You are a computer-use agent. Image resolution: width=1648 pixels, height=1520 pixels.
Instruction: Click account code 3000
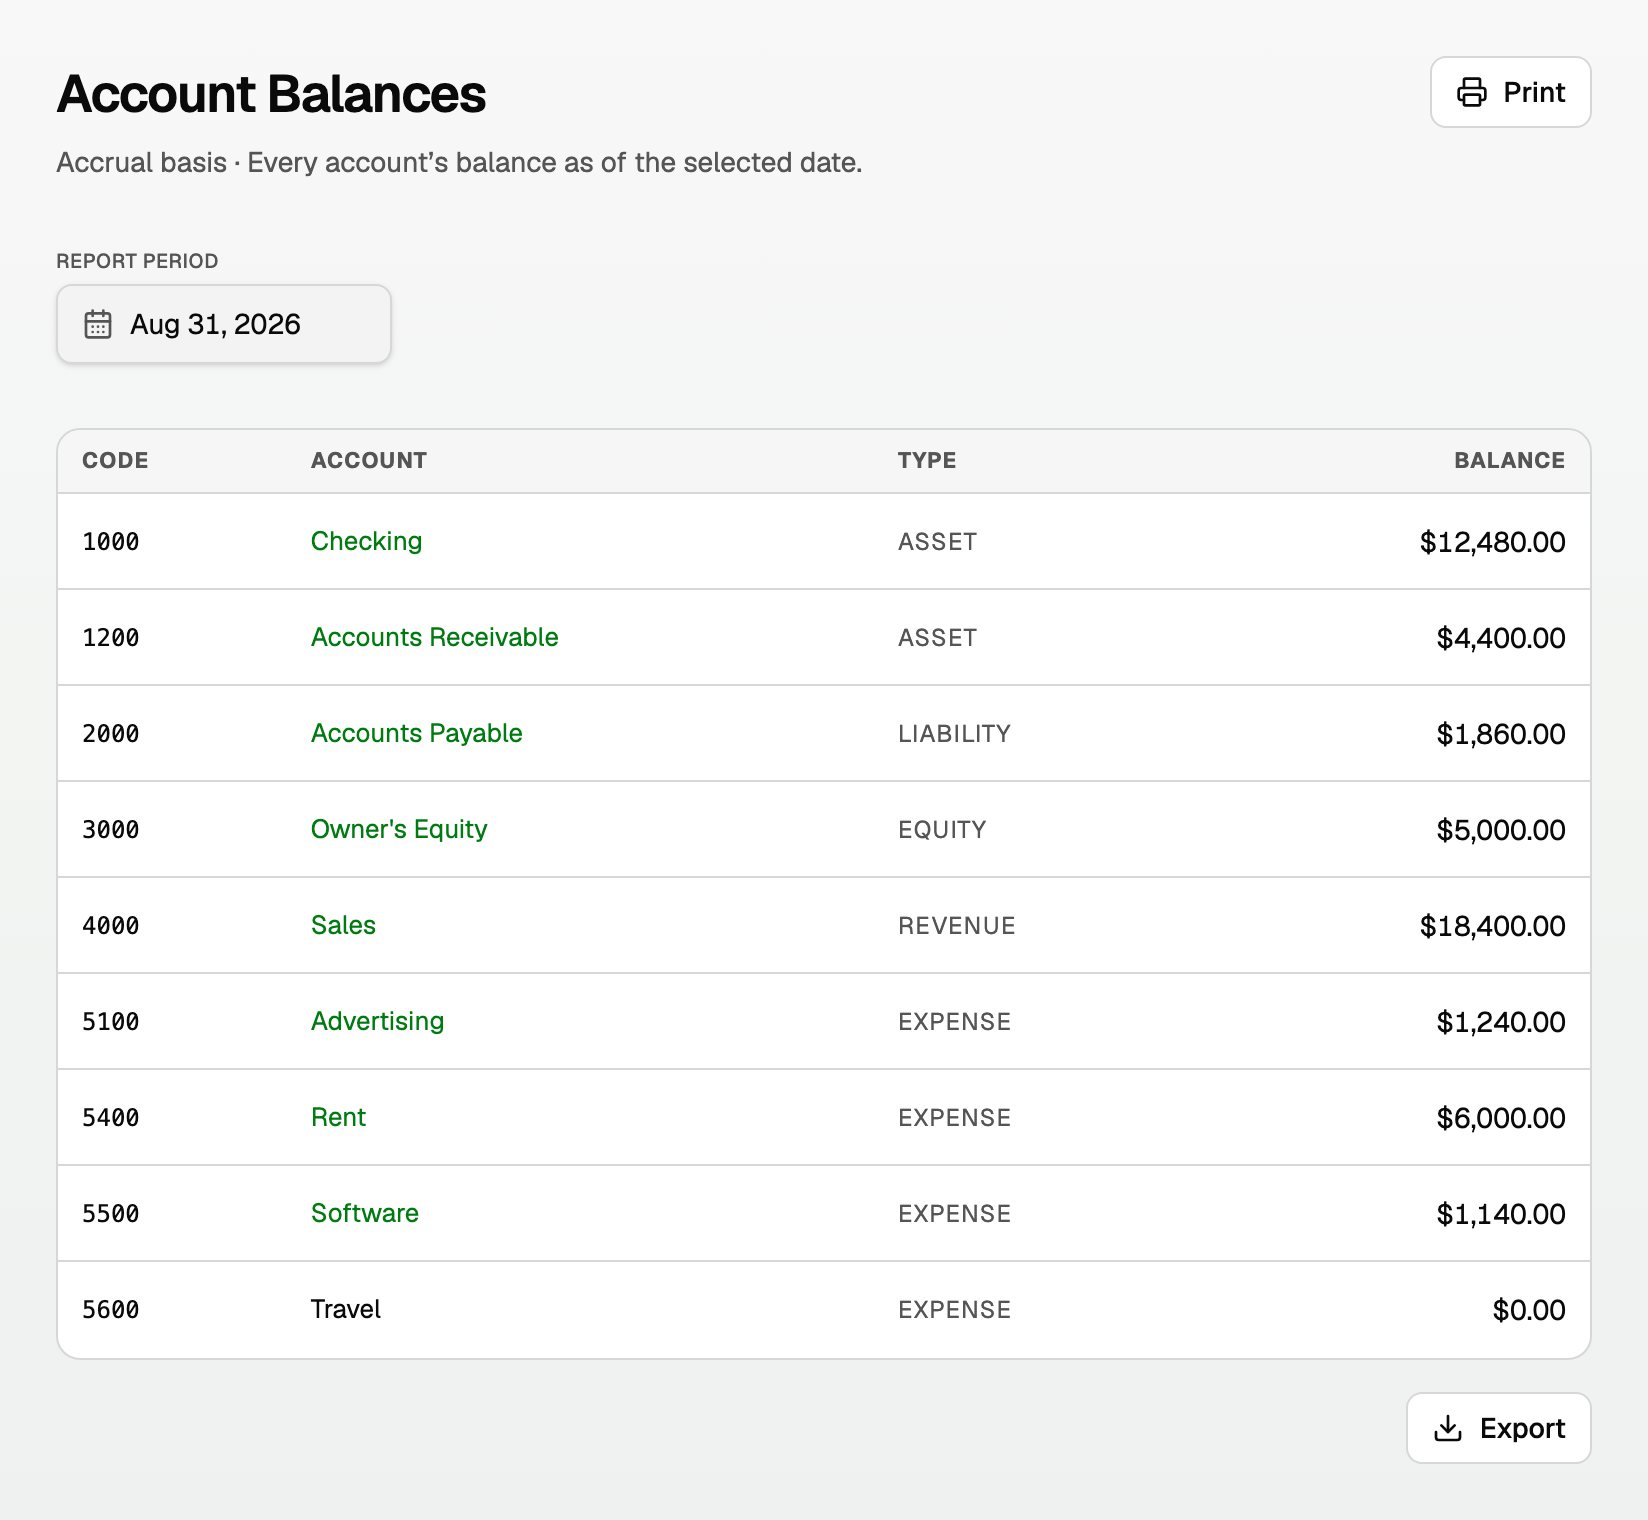point(110,830)
